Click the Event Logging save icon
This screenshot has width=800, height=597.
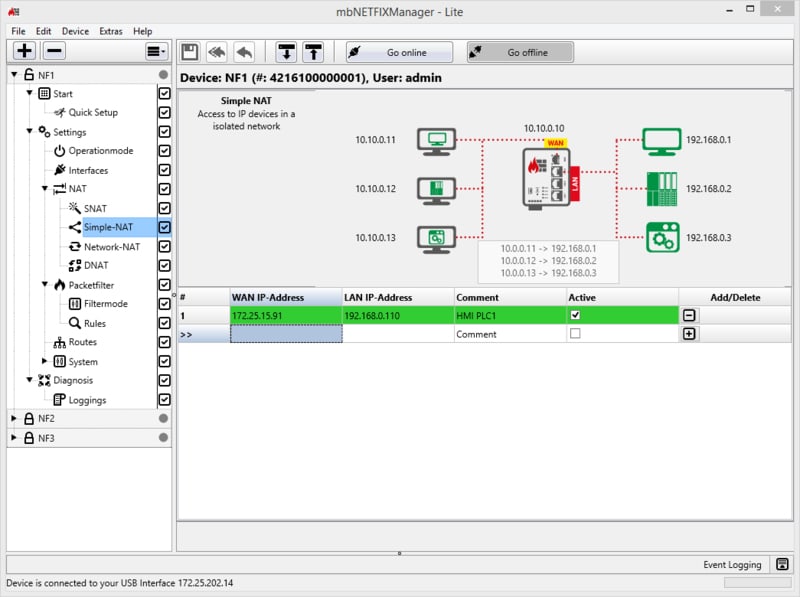pos(782,565)
